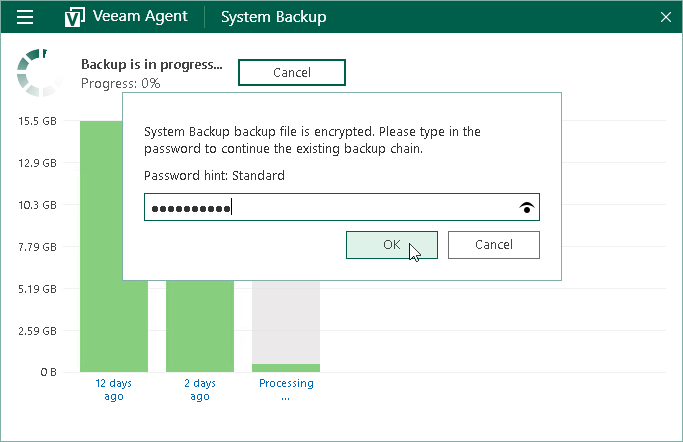Open the 'Processing ...' backup link

click(x=286, y=390)
